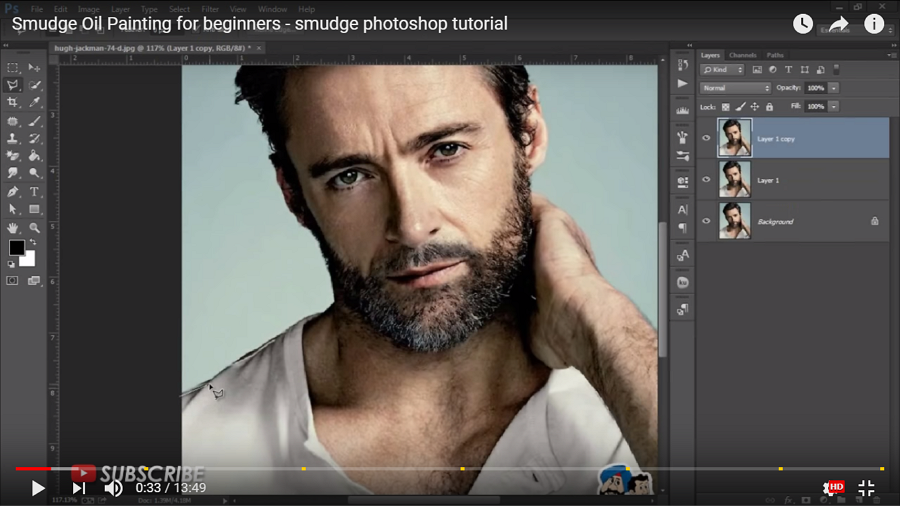The width and height of the screenshot is (900, 506).
Task: Select the Quick Selection tool
Action: (x=34, y=85)
